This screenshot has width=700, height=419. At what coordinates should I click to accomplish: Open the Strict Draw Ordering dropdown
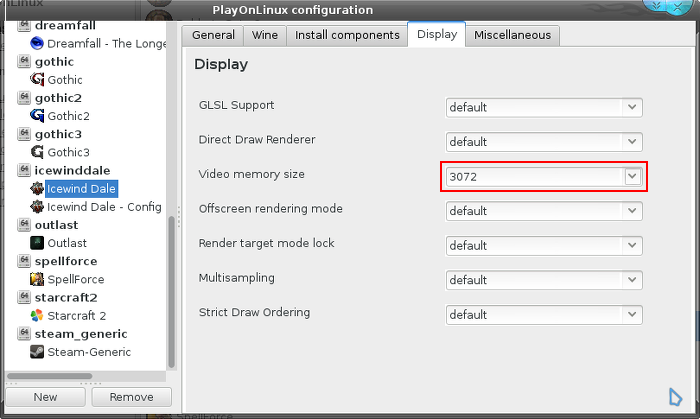click(544, 315)
